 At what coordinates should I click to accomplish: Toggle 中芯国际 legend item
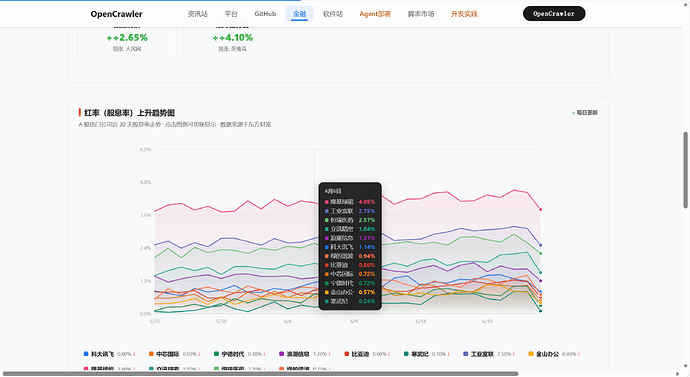174,354
